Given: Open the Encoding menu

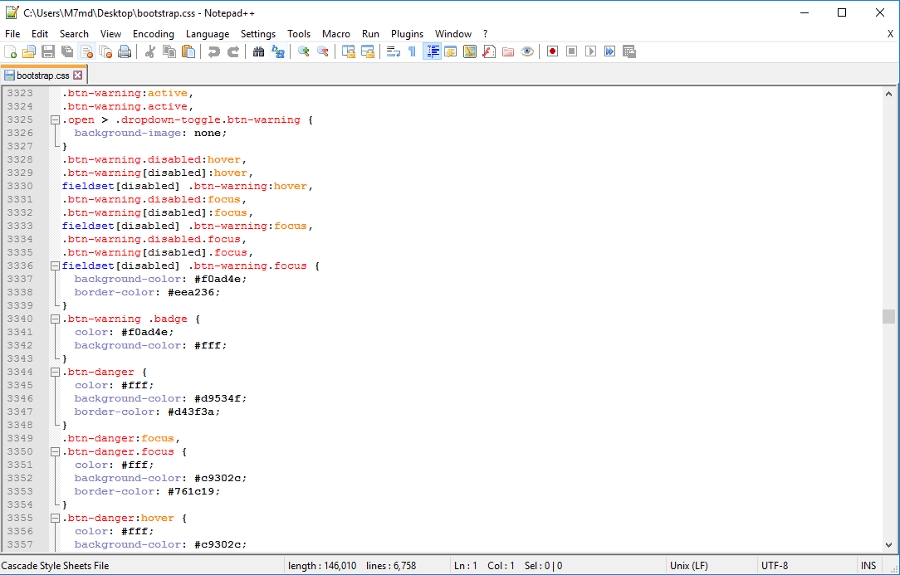Looking at the screenshot, I should pyautogui.click(x=153, y=34).
